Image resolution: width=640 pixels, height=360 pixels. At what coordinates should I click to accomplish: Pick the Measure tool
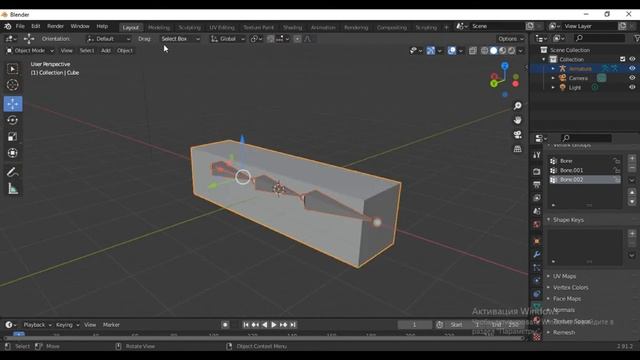(13, 189)
